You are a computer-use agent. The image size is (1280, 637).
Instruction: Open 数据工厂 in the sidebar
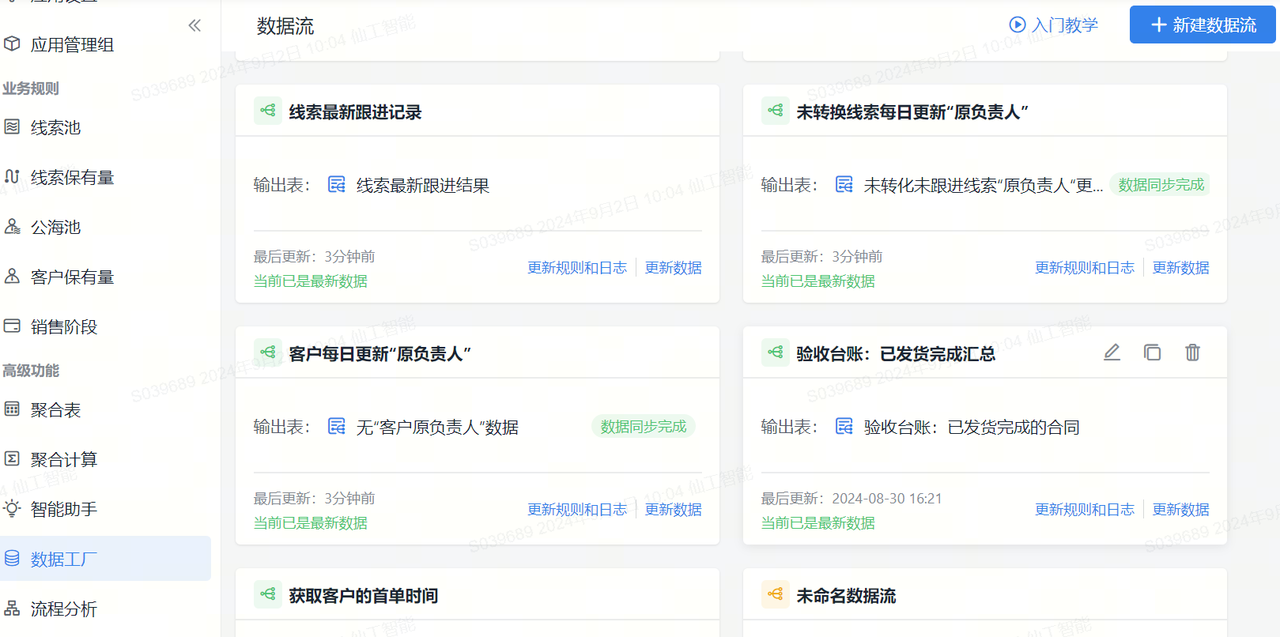tap(64, 559)
